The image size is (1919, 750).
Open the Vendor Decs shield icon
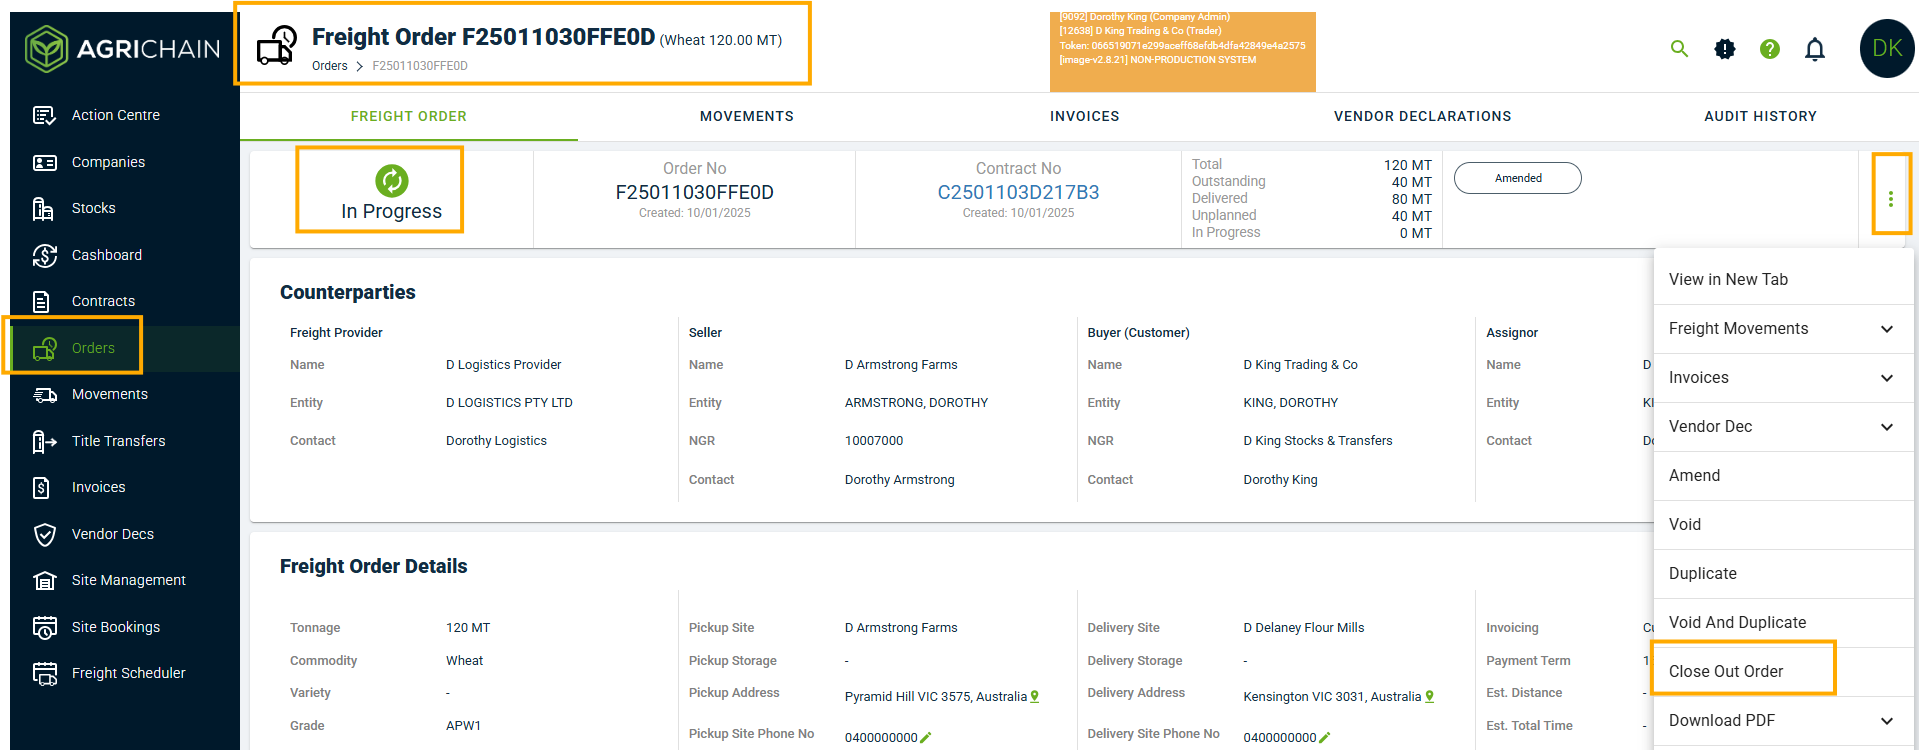click(44, 534)
